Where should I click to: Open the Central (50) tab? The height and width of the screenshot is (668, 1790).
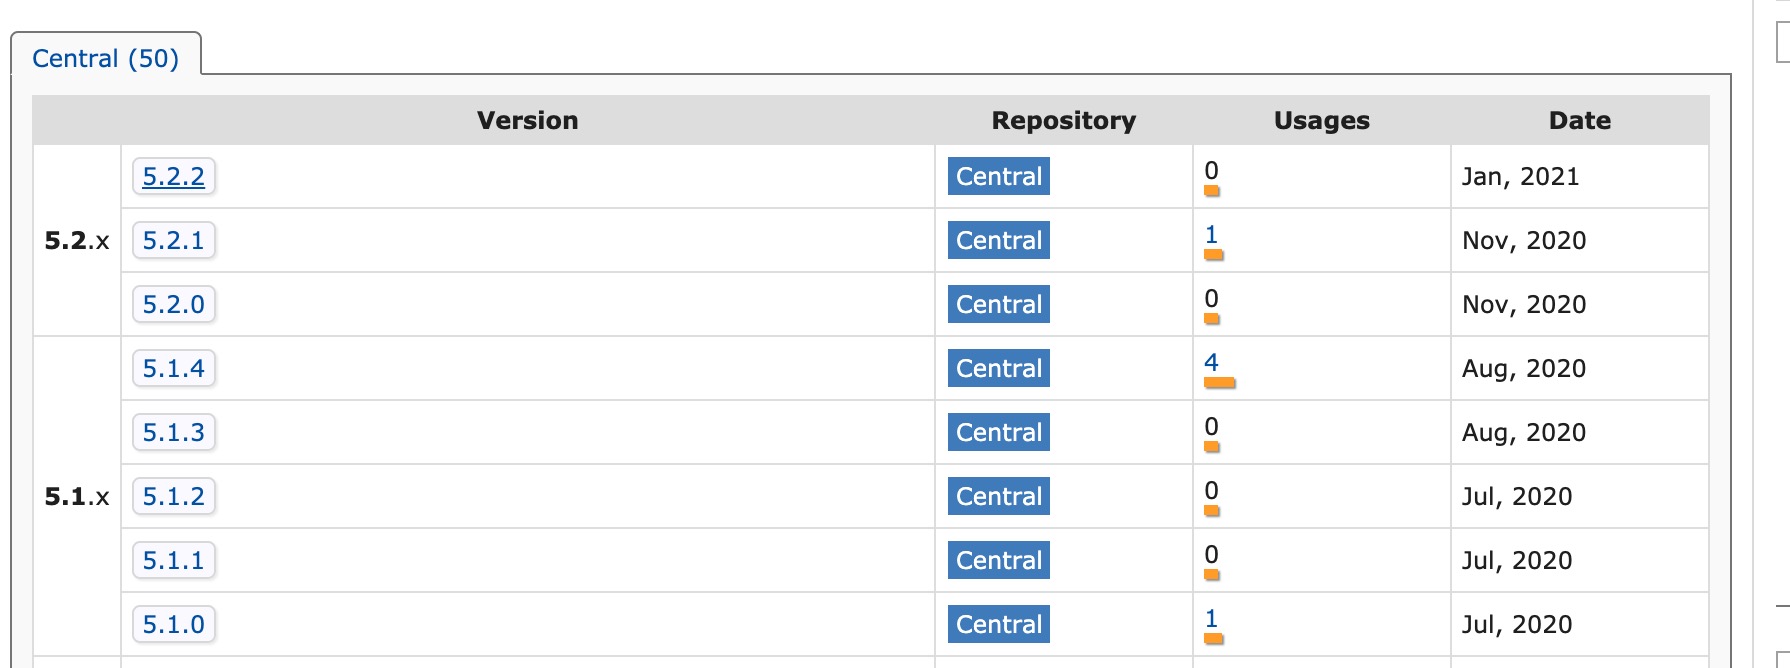[105, 58]
